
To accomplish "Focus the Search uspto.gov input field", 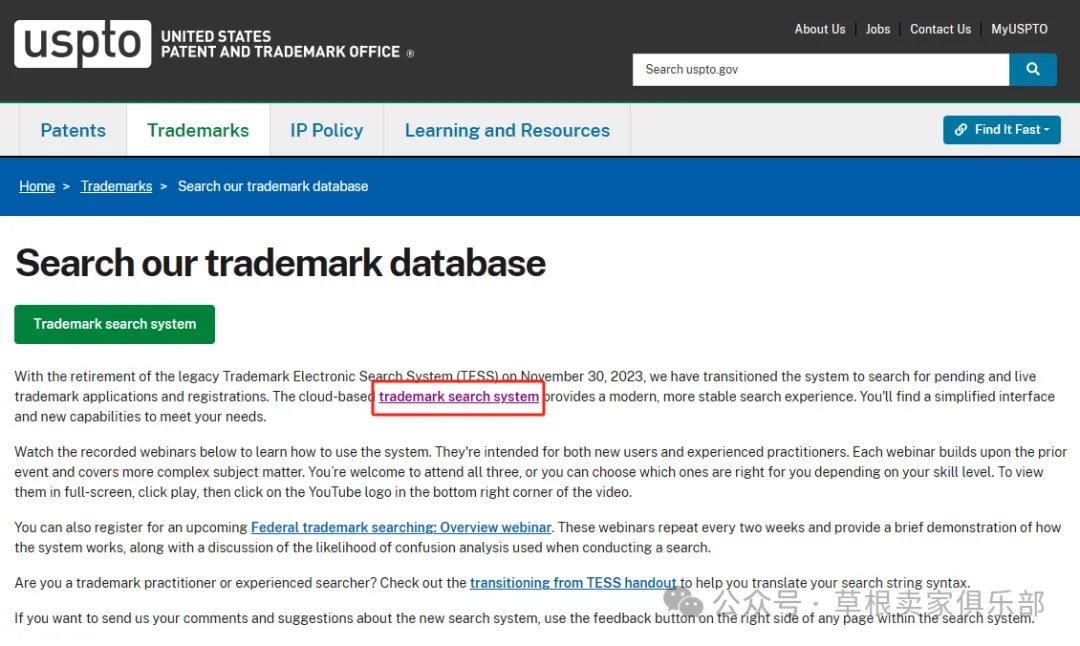I will [x=821, y=70].
